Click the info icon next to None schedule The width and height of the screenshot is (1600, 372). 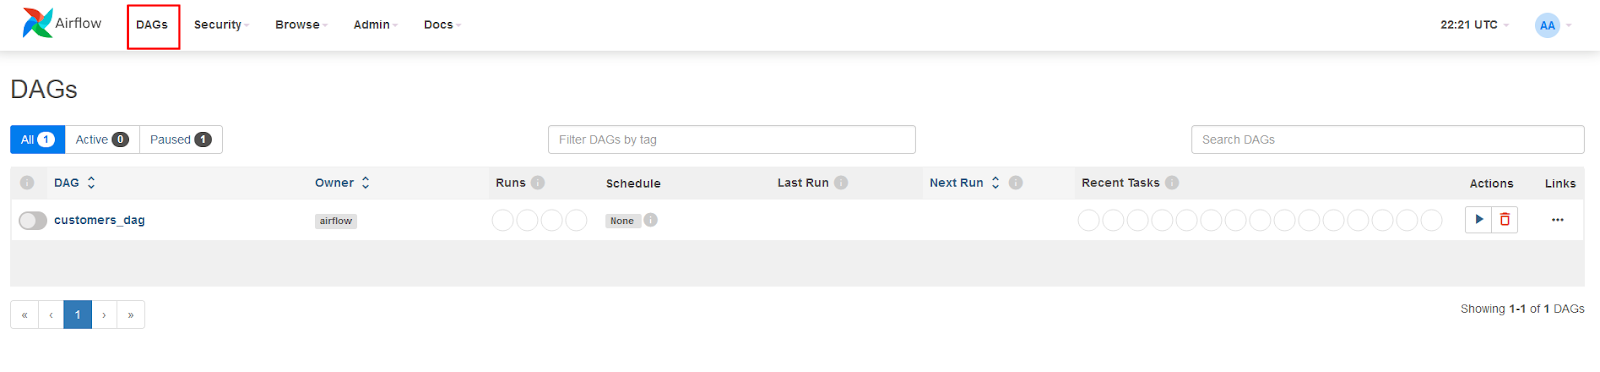coord(651,220)
